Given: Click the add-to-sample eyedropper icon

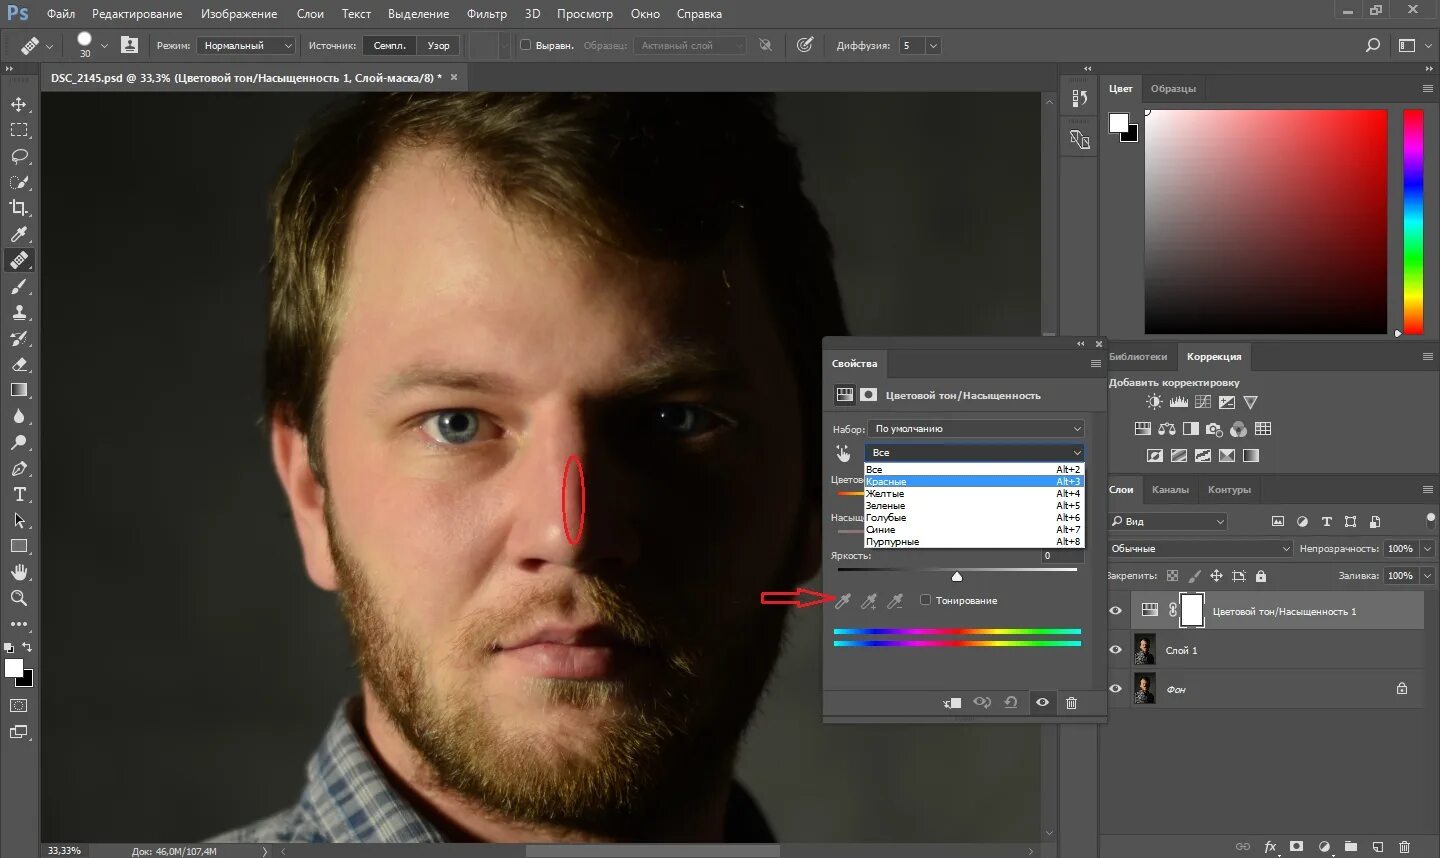Looking at the screenshot, I should [x=869, y=600].
